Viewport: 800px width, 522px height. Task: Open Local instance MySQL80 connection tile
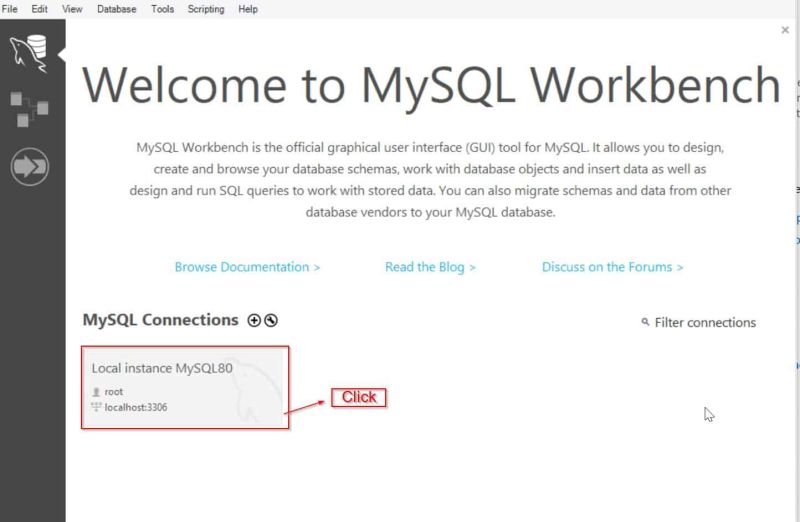183,387
